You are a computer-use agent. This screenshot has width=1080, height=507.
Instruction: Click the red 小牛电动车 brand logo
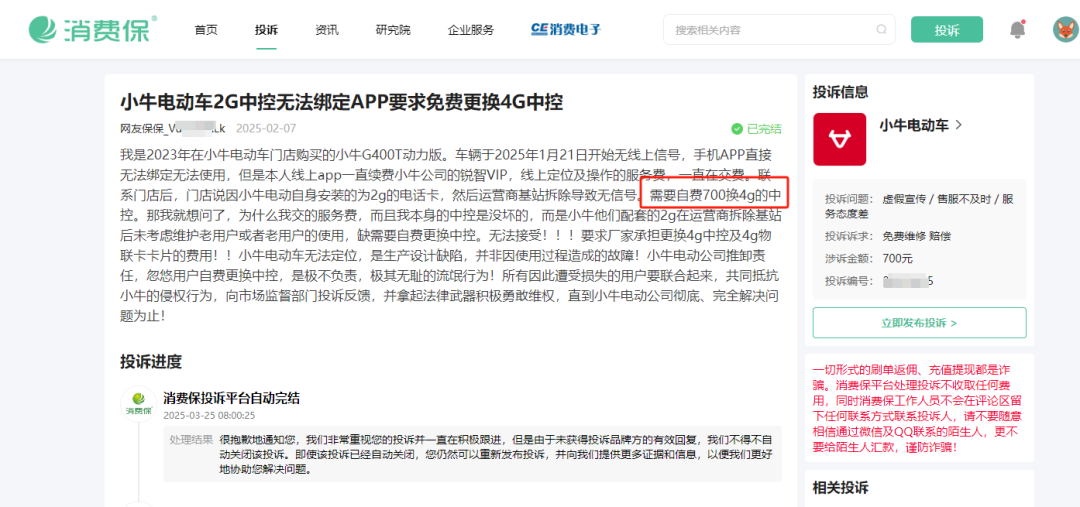point(840,139)
